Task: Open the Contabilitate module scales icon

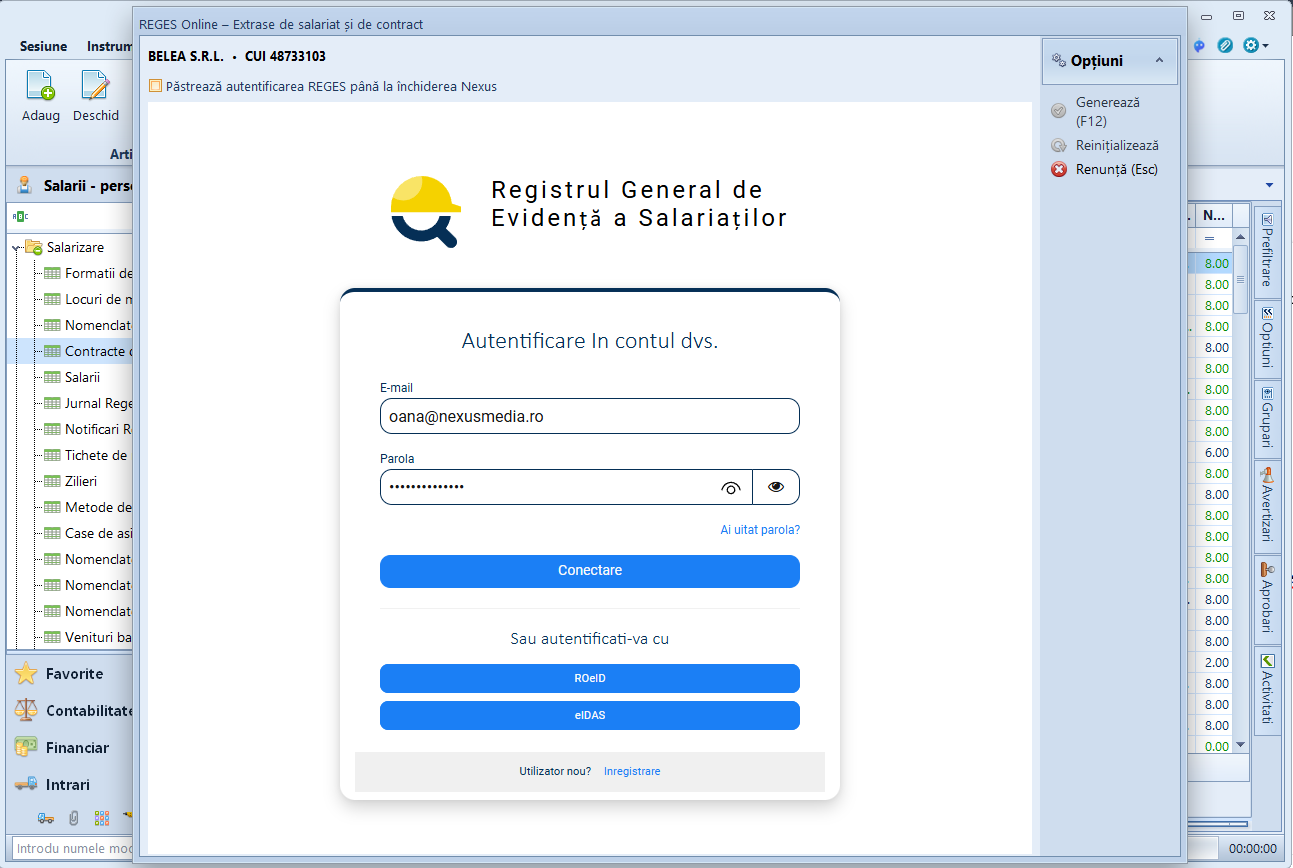Action: pyautogui.click(x=27, y=711)
